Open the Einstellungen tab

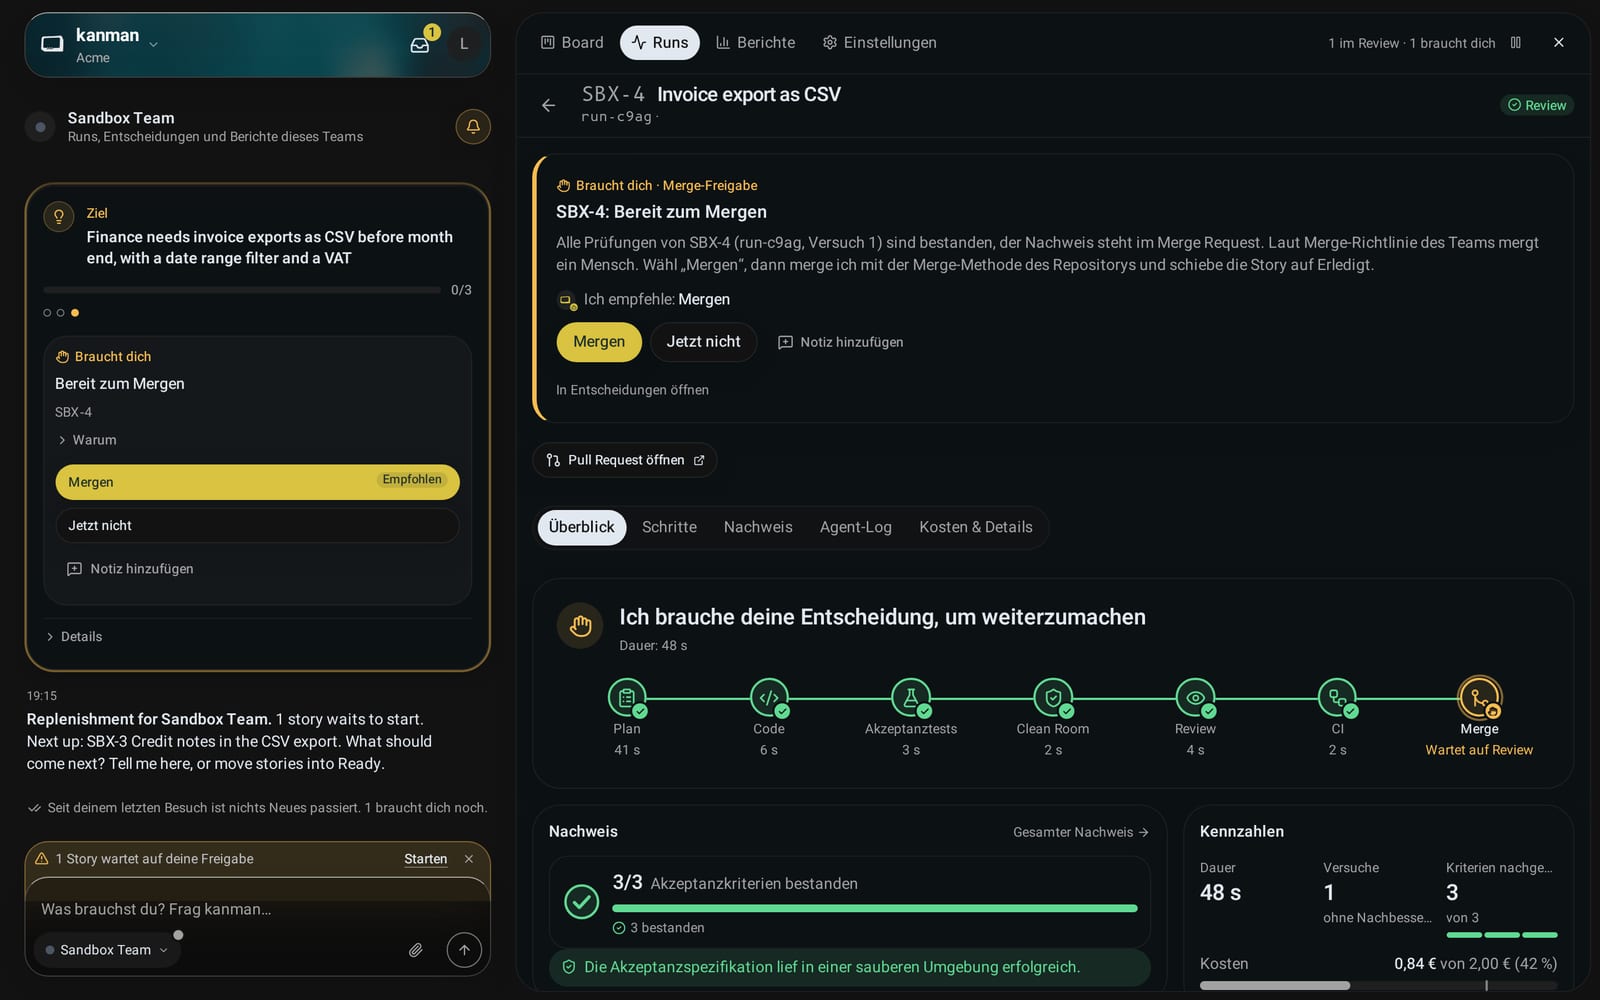click(880, 43)
